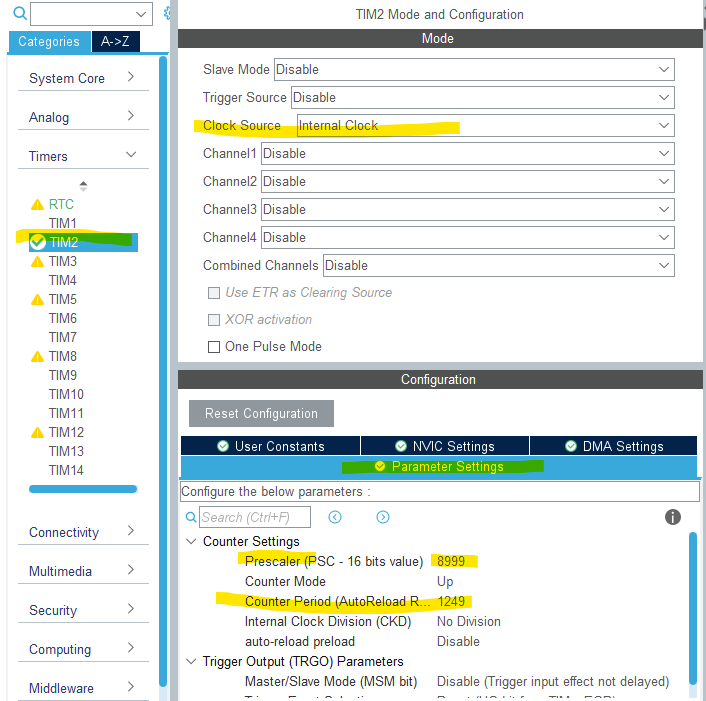Click the timer list sort arrows

point(83,185)
